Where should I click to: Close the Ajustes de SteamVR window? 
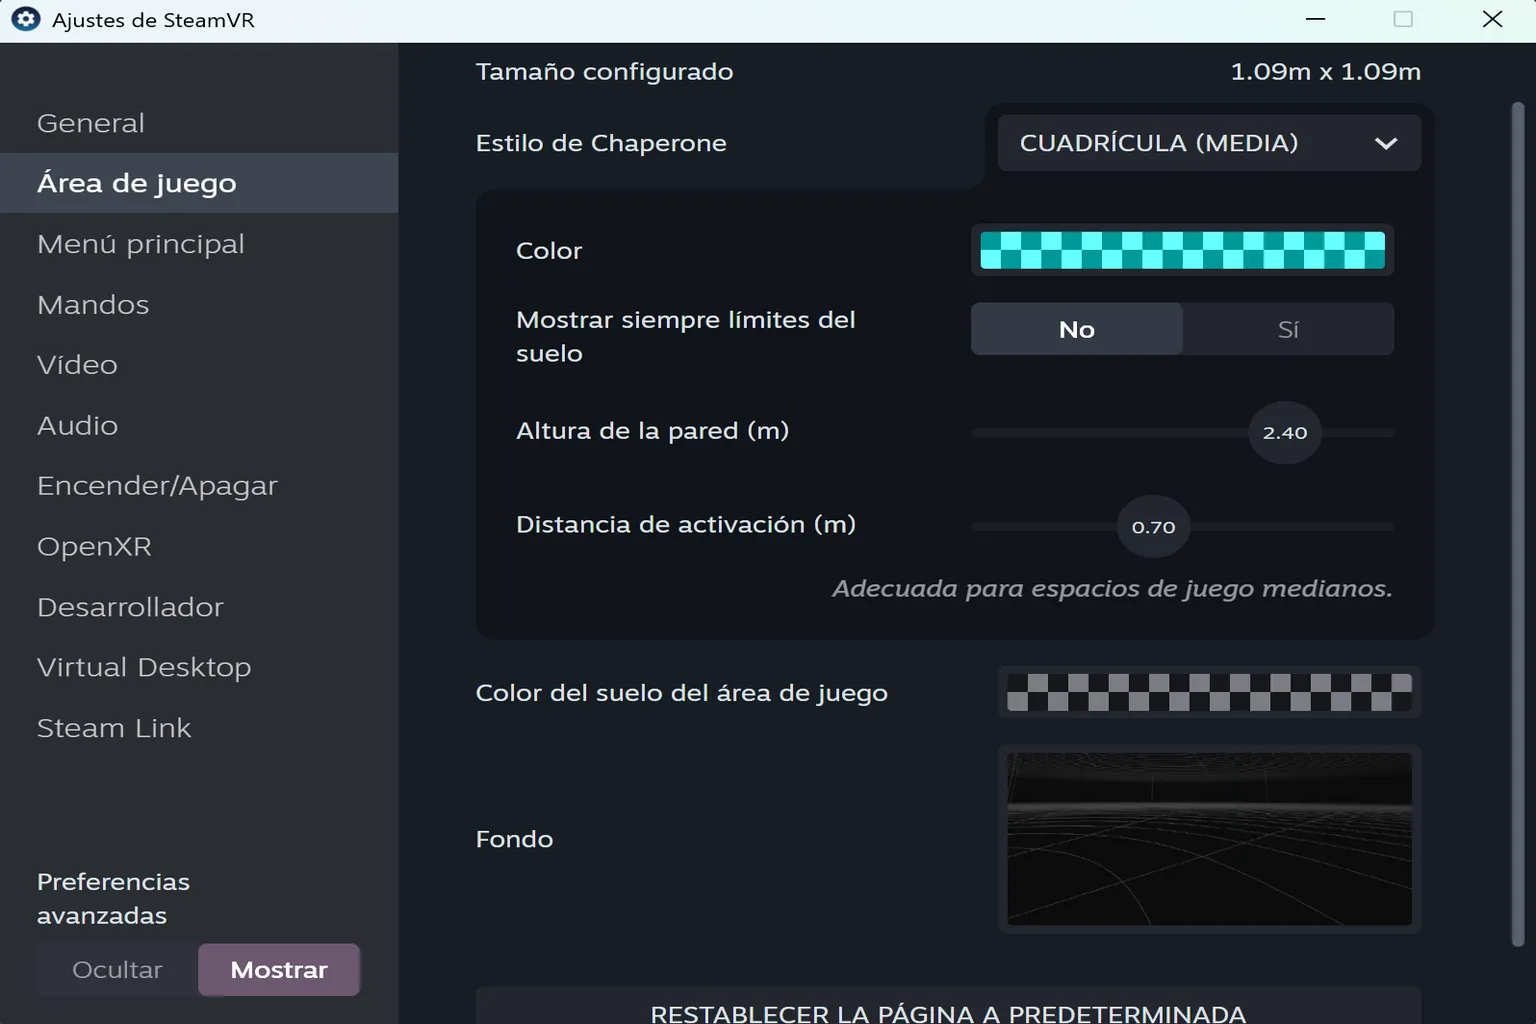(x=1492, y=20)
